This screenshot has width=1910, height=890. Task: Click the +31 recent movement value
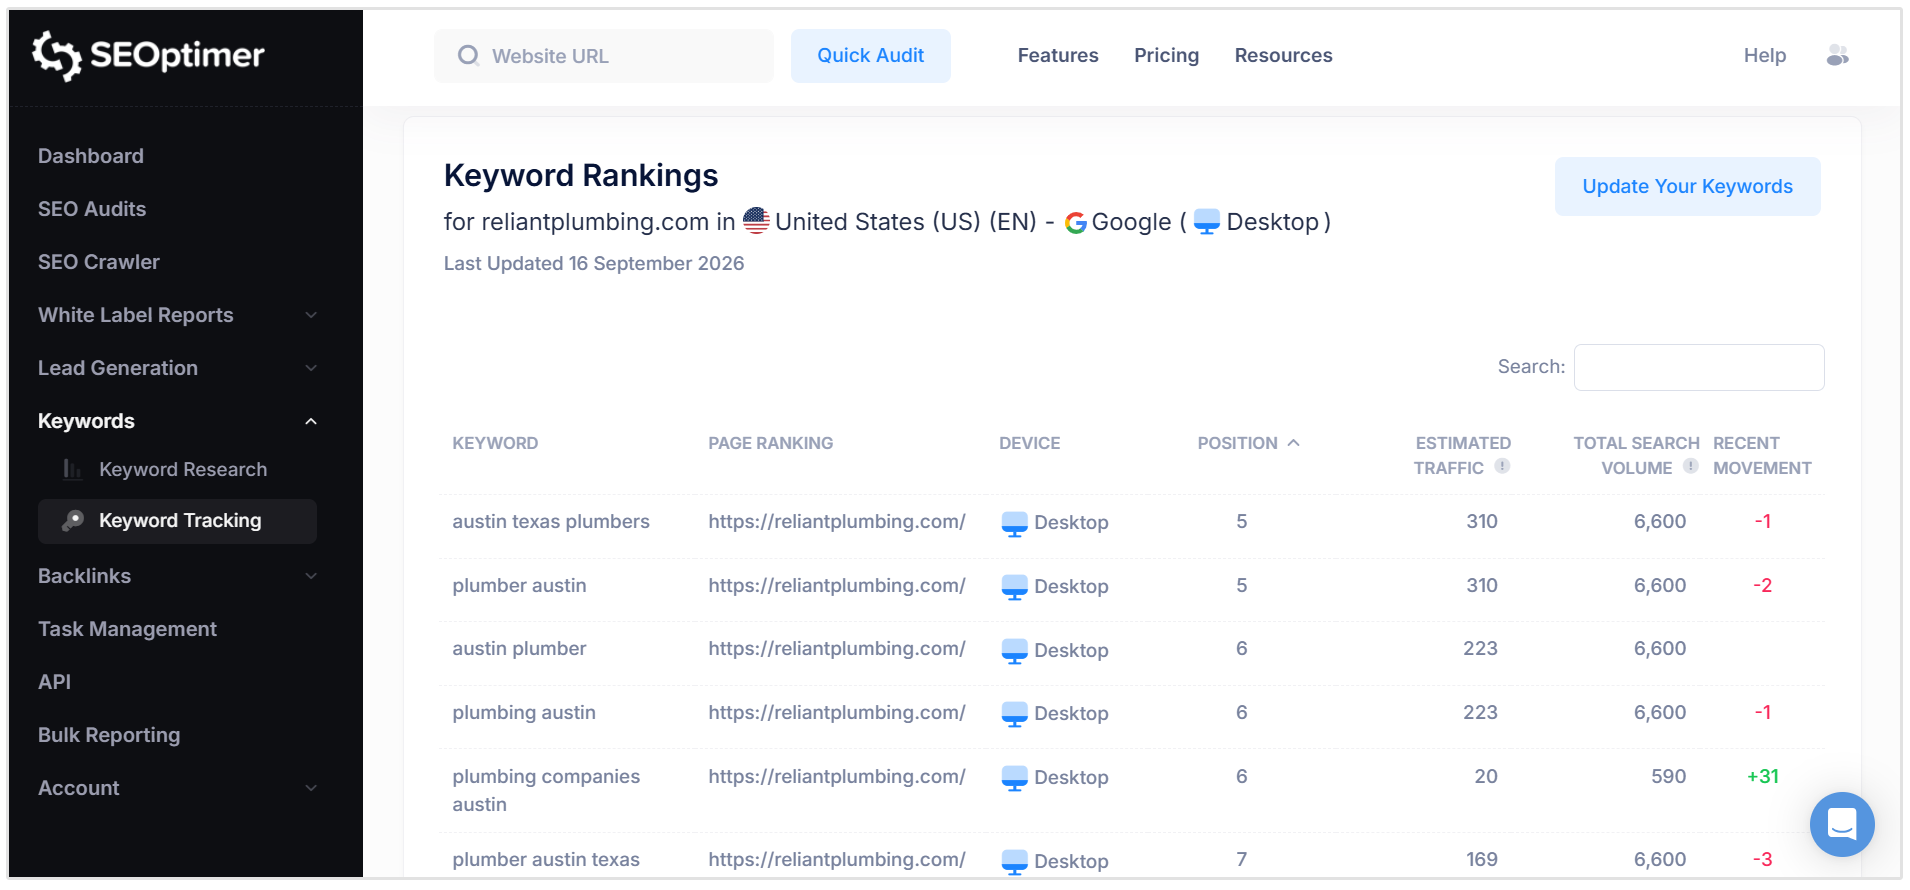(1762, 776)
